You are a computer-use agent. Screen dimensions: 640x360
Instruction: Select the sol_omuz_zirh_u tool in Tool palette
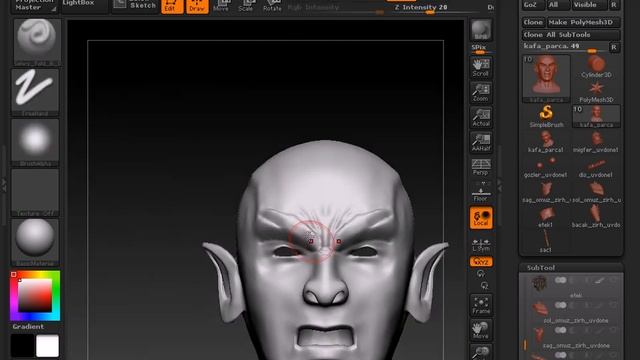pyautogui.click(x=596, y=192)
